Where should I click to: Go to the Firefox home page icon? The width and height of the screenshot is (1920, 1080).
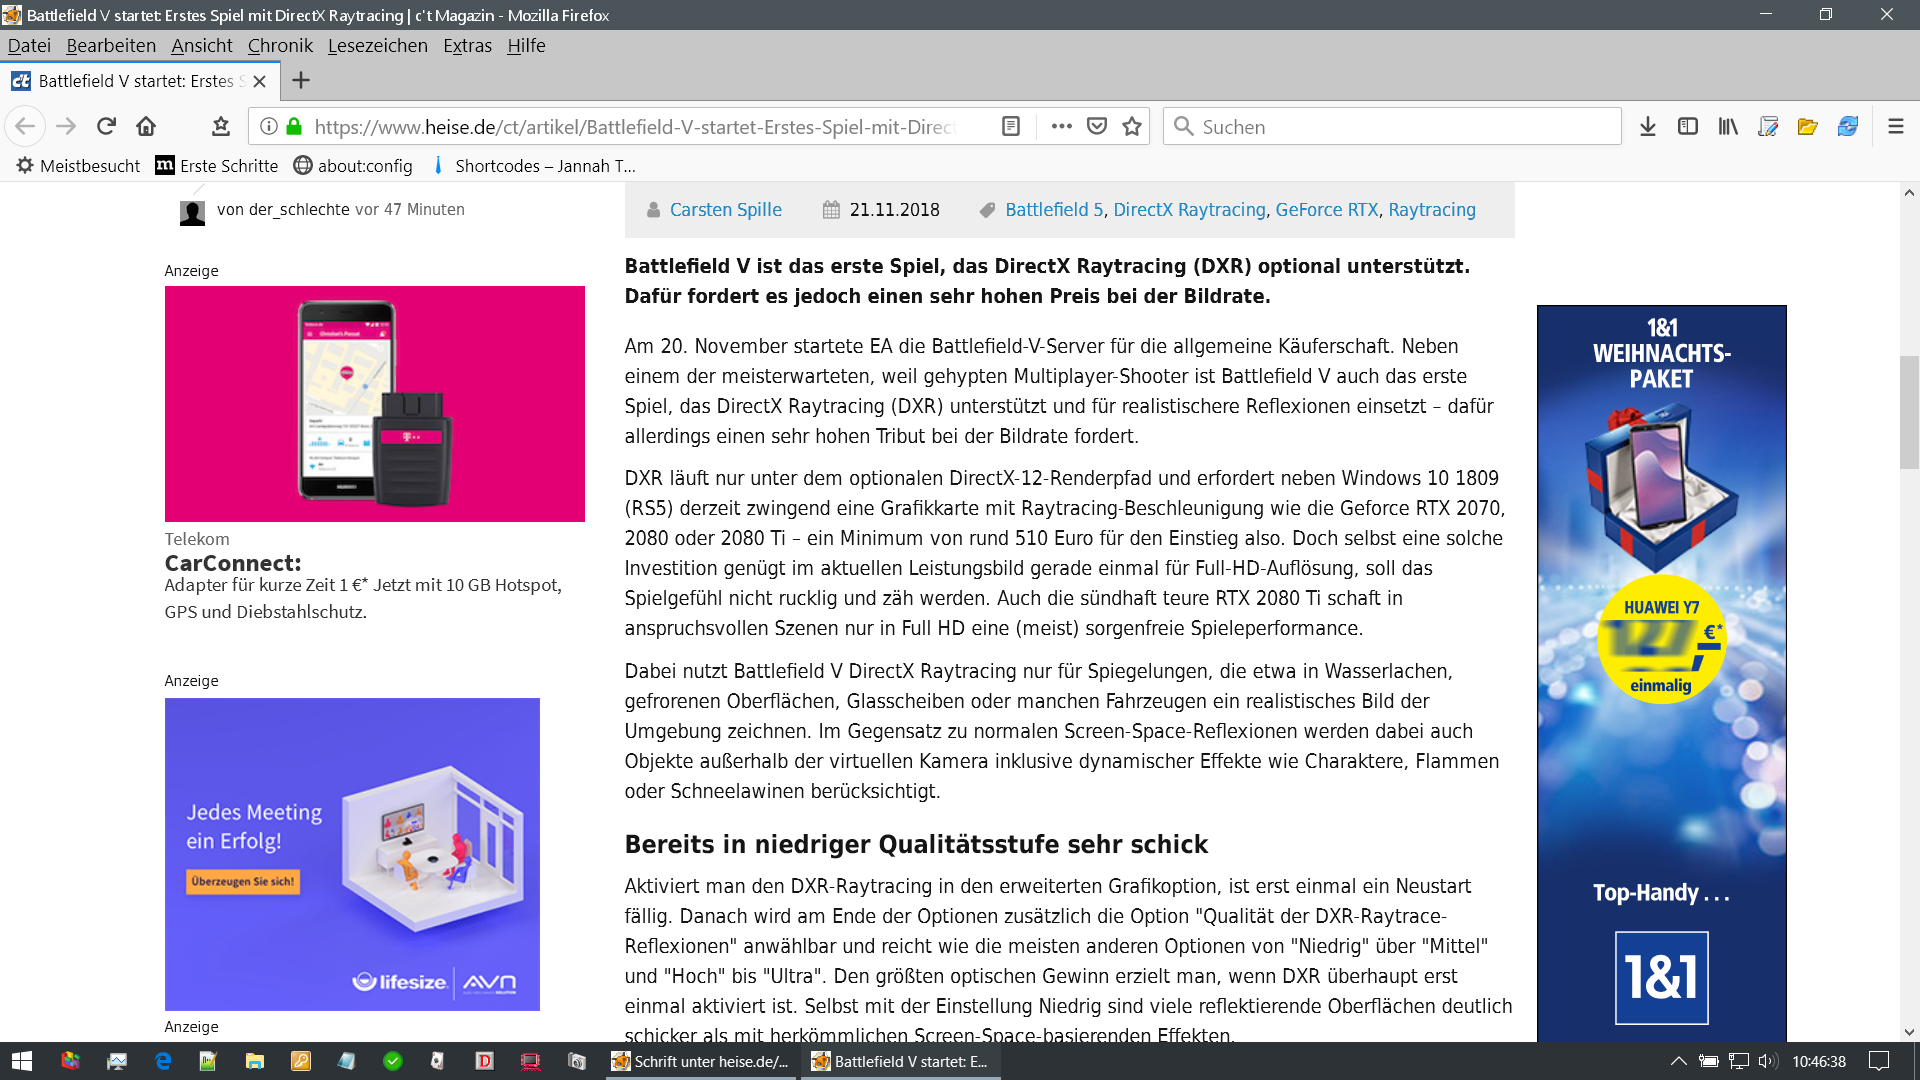click(x=146, y=126)
